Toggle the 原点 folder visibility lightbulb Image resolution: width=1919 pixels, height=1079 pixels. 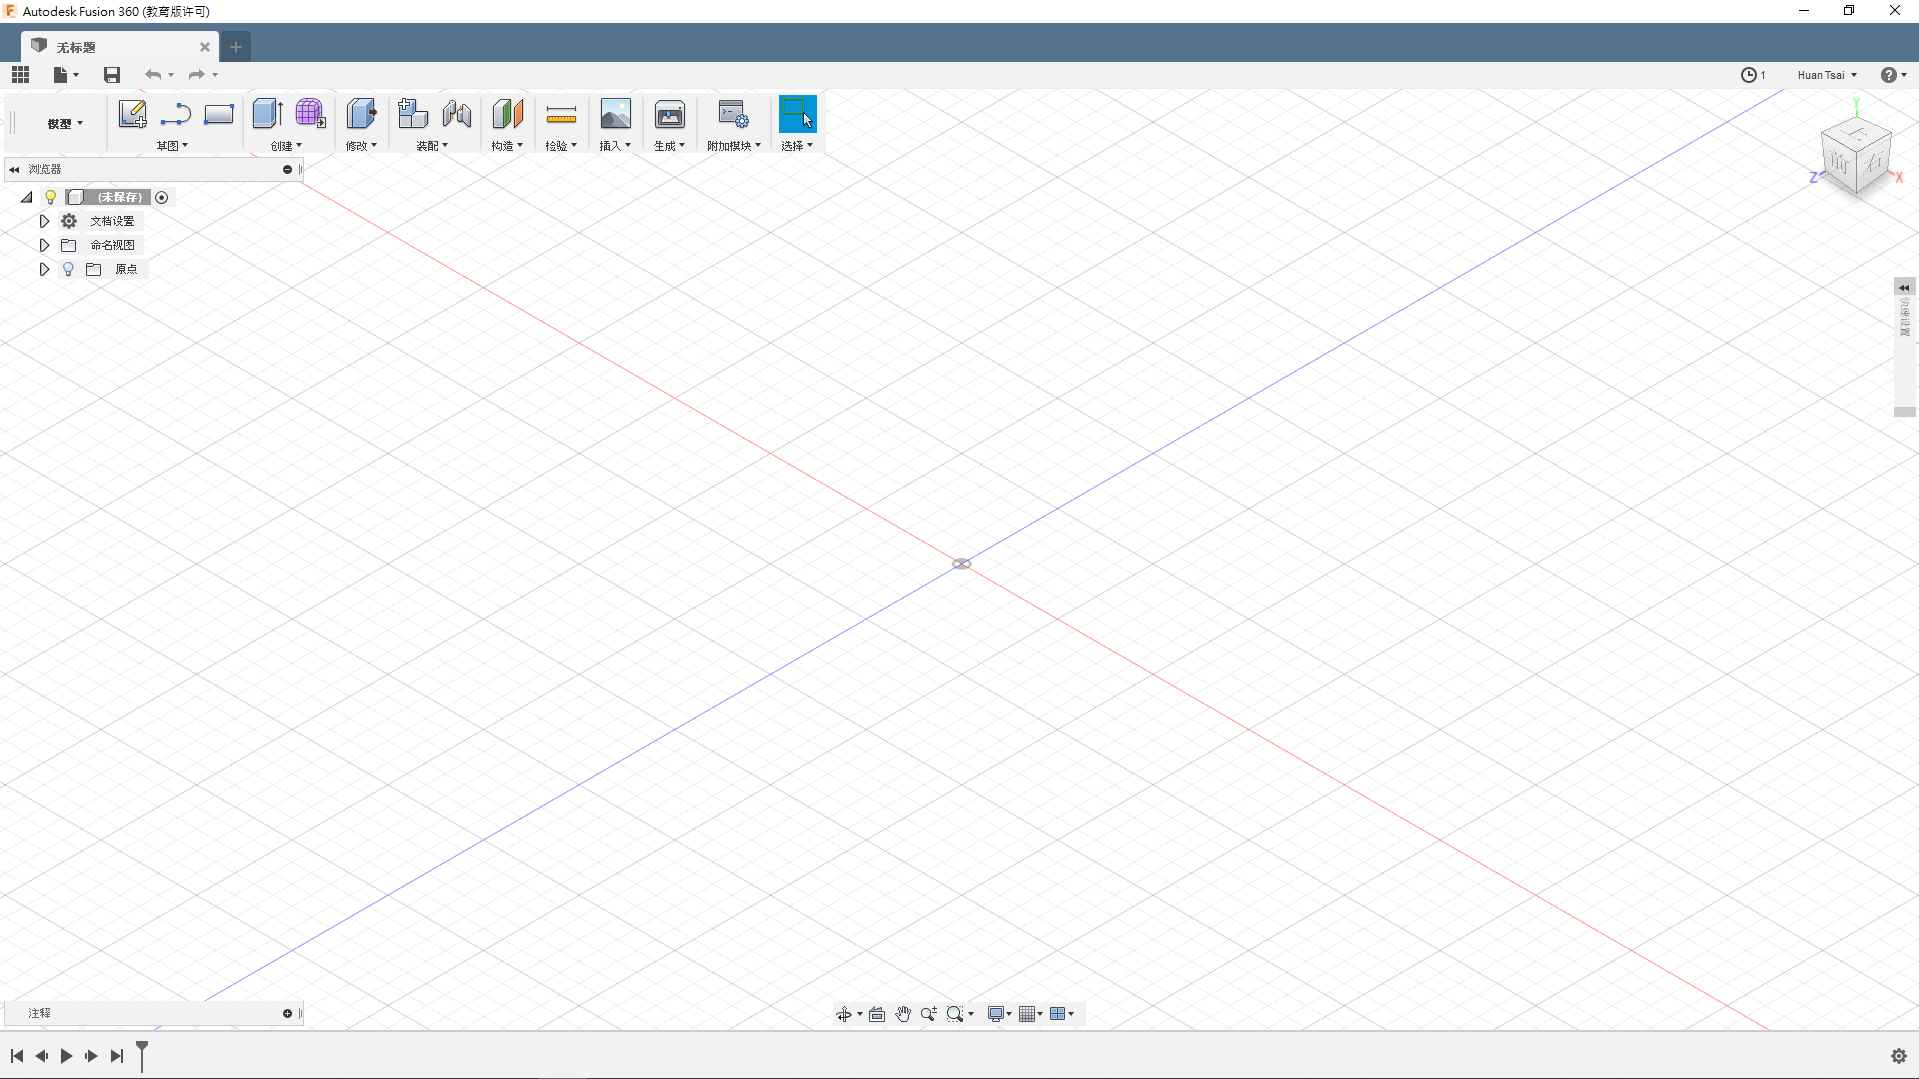68,269
